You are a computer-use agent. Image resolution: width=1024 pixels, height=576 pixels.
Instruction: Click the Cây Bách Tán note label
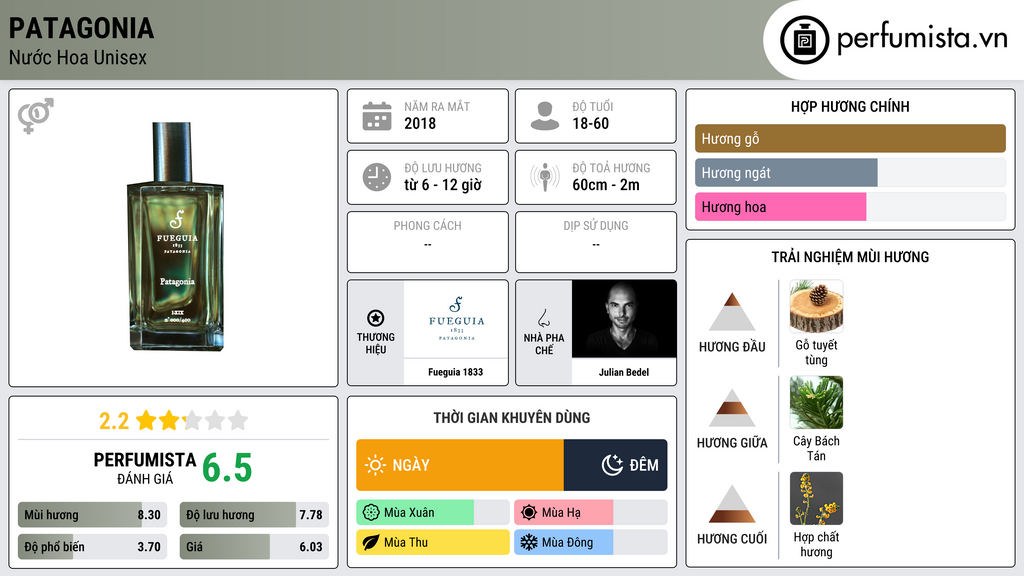[816, 448]
